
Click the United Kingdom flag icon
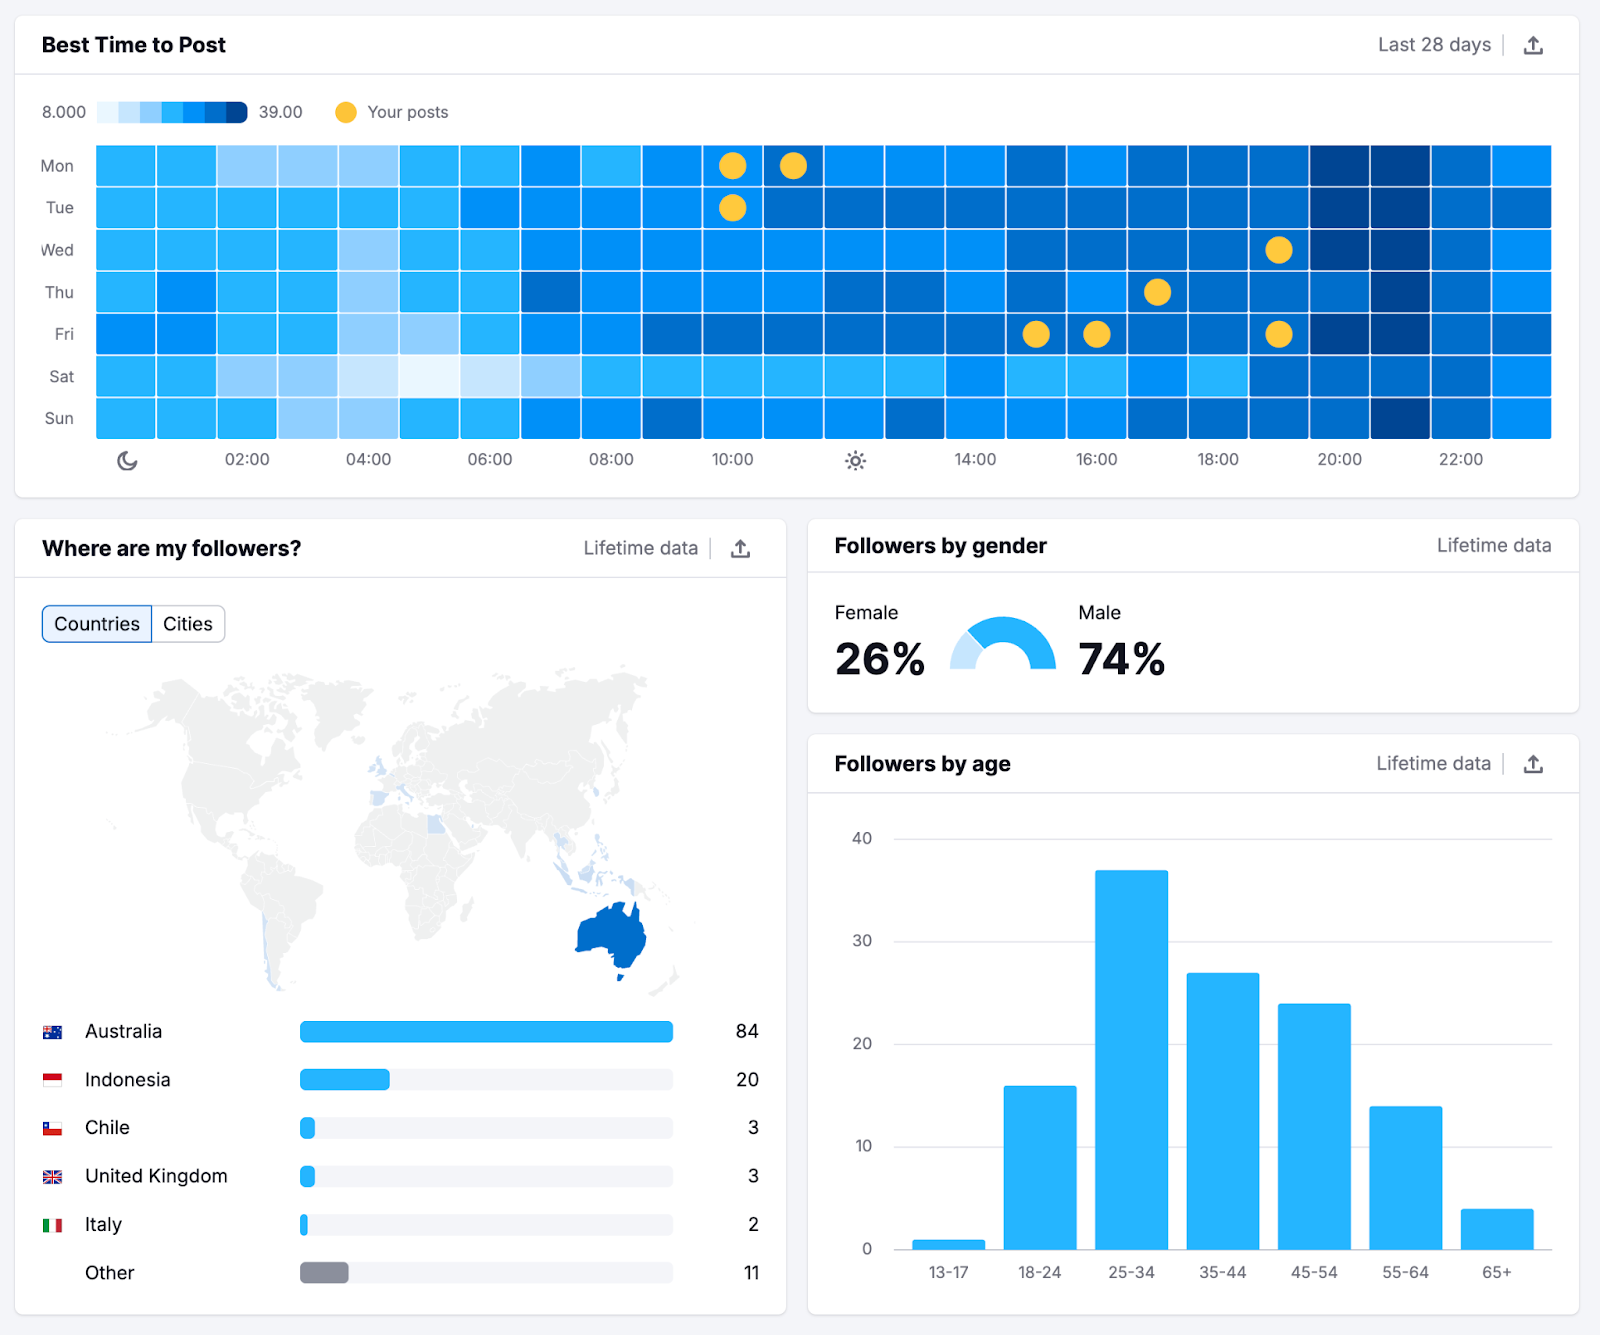pyautogui.click(x=55, y=1176)
